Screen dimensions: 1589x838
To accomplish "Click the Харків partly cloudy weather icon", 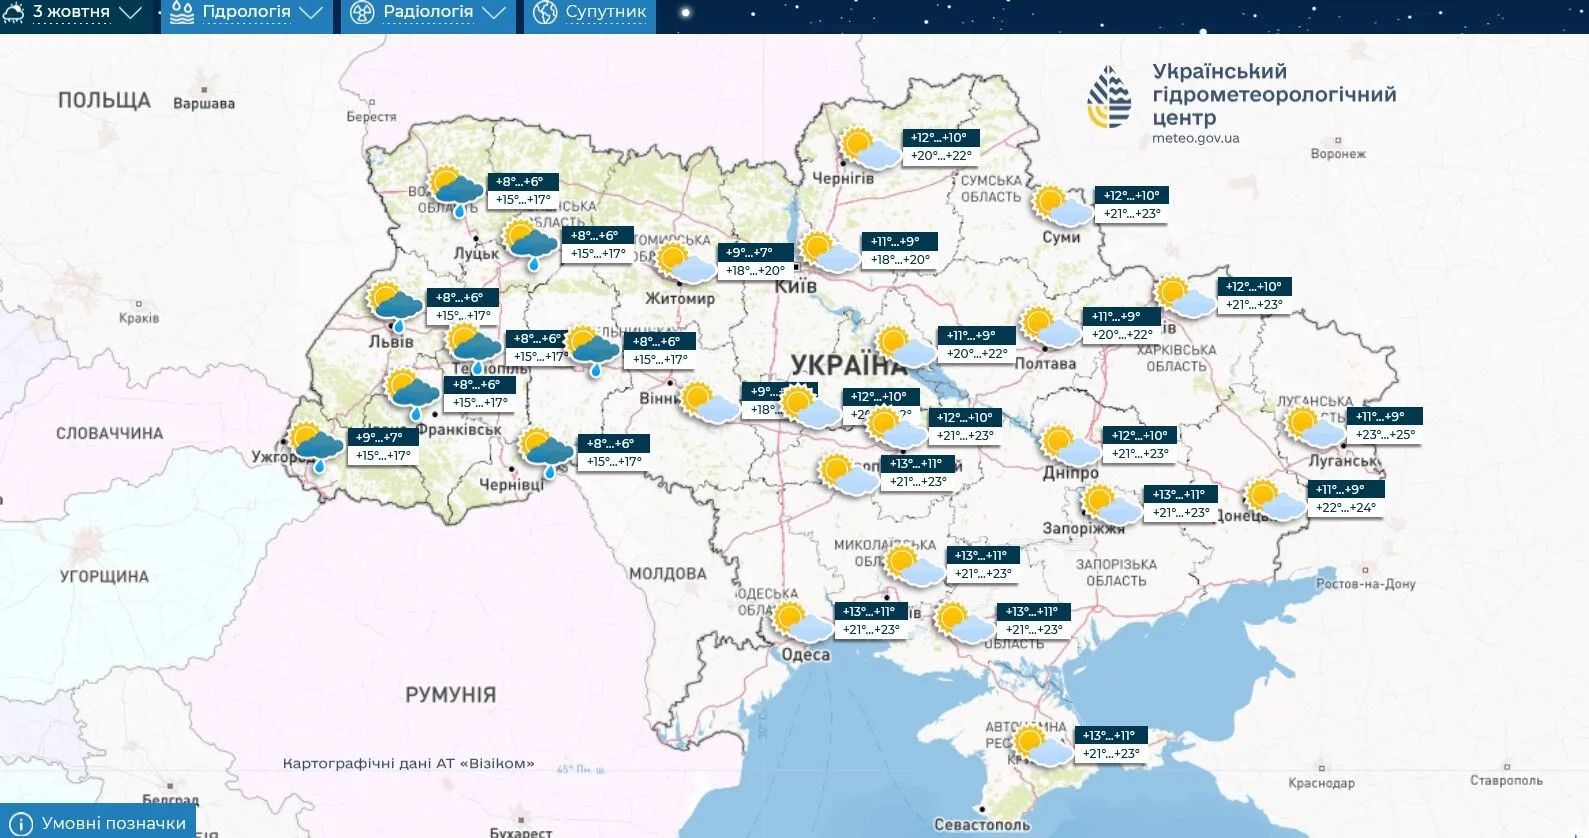I will click(1184, 296).
